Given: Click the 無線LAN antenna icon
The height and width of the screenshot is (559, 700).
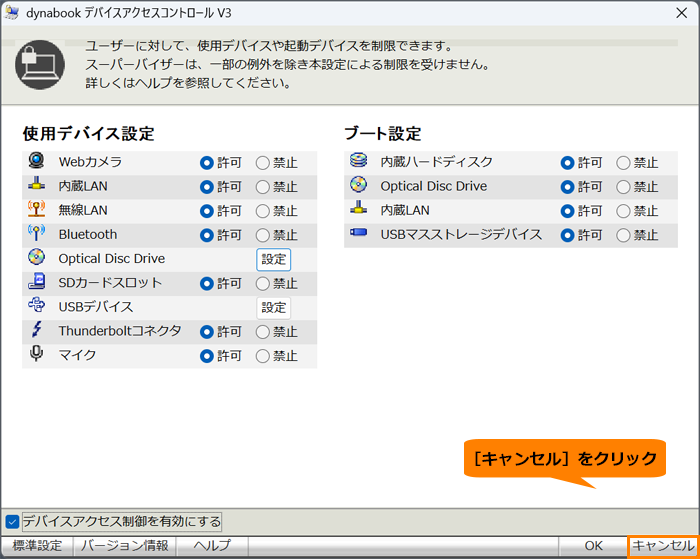Looking at the screenshot, I should point(36,209).
